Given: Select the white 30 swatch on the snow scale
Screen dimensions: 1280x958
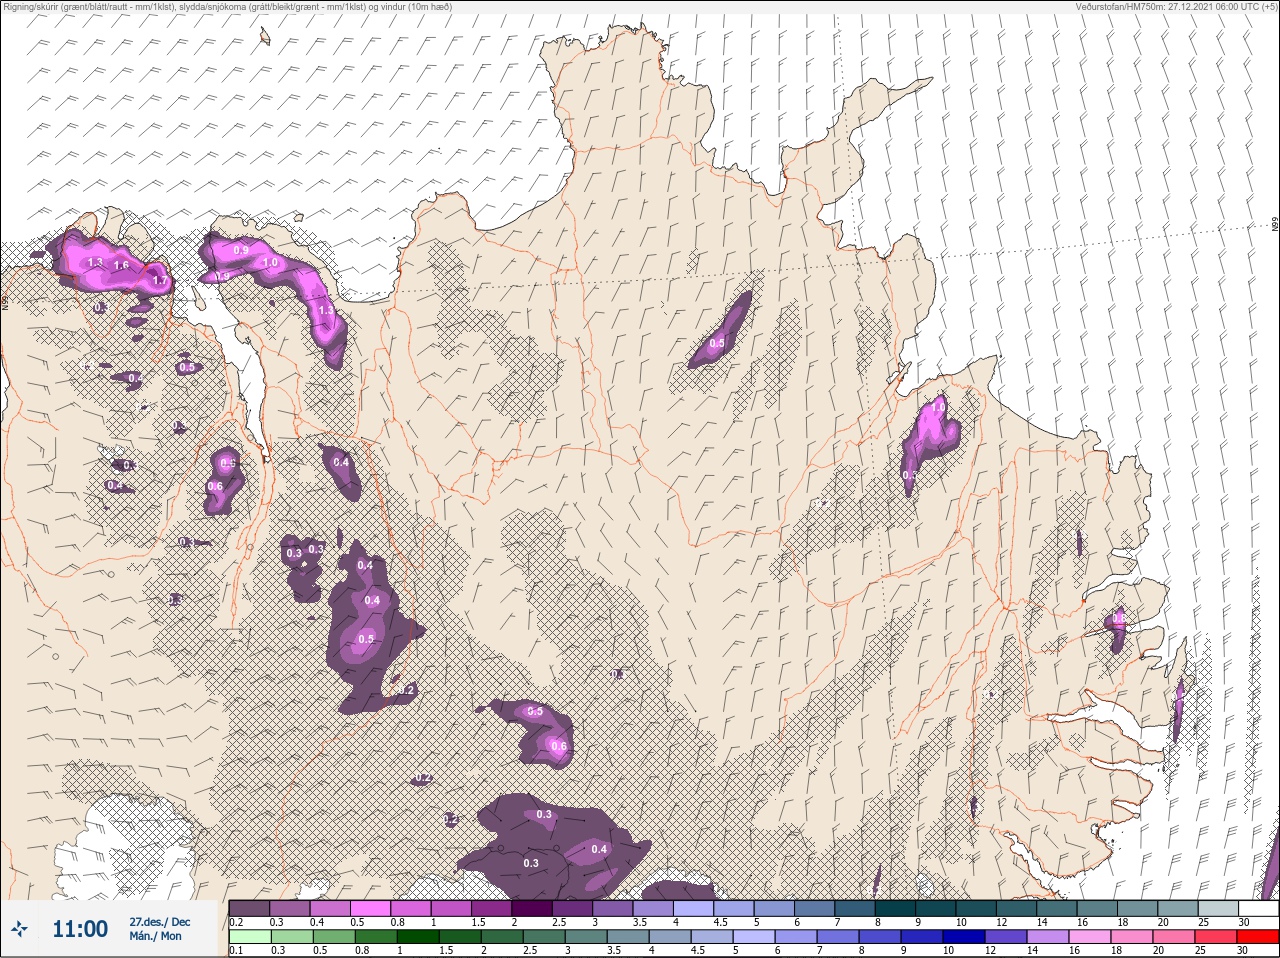Looking at the screenshot, I should point(1258,908).
